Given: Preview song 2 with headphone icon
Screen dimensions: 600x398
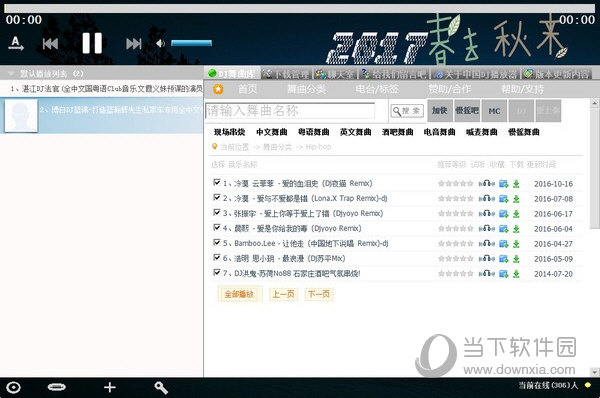Looking at the screenshot, I should pos(487,199).
